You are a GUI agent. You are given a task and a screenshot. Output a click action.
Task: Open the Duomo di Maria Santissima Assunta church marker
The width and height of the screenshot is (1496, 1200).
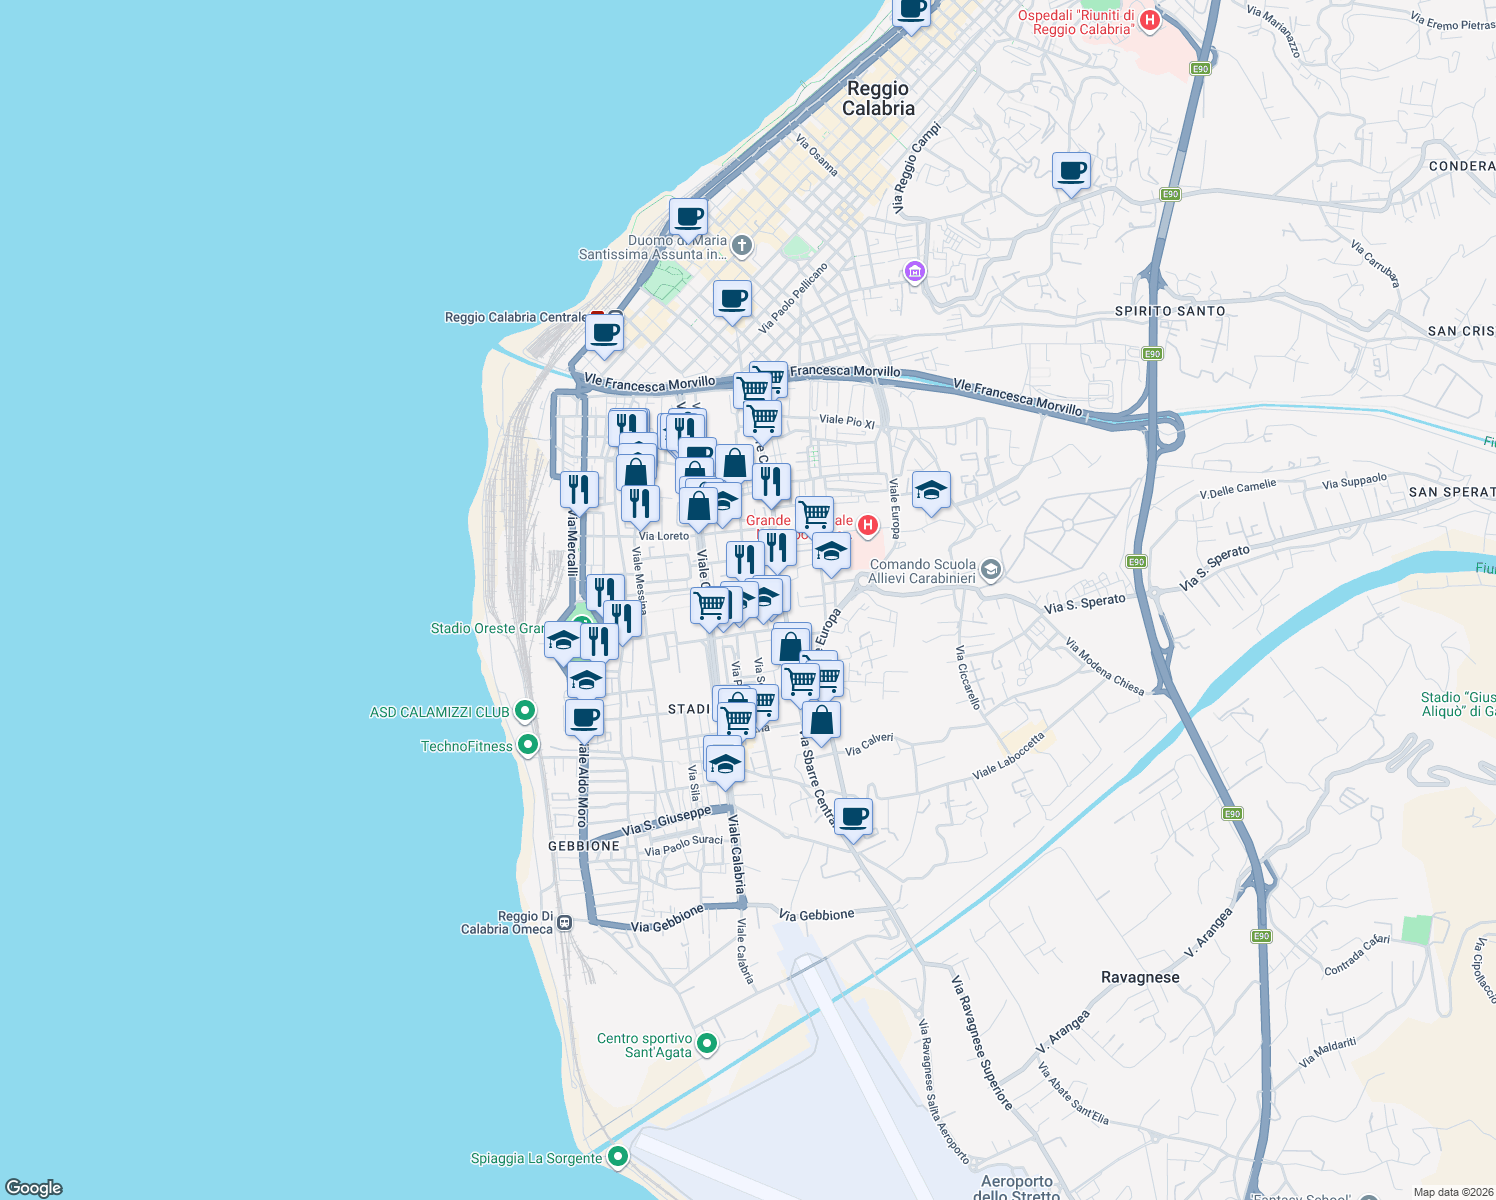741,246
